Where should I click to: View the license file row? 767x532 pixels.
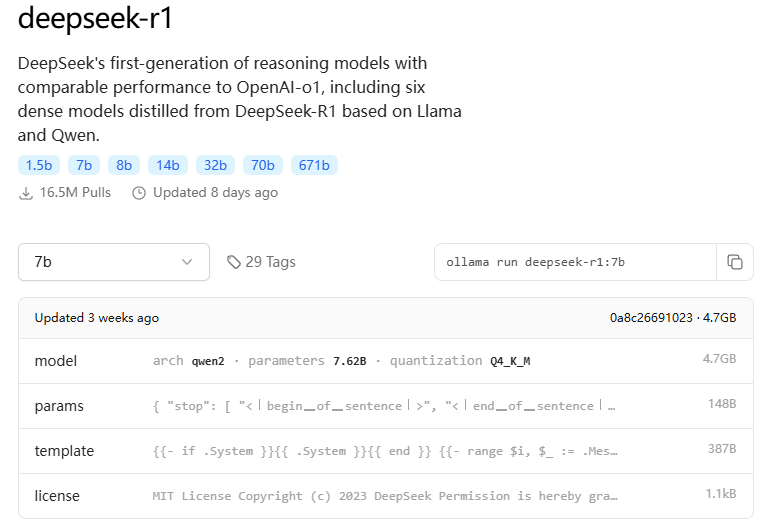coord(385,496)
